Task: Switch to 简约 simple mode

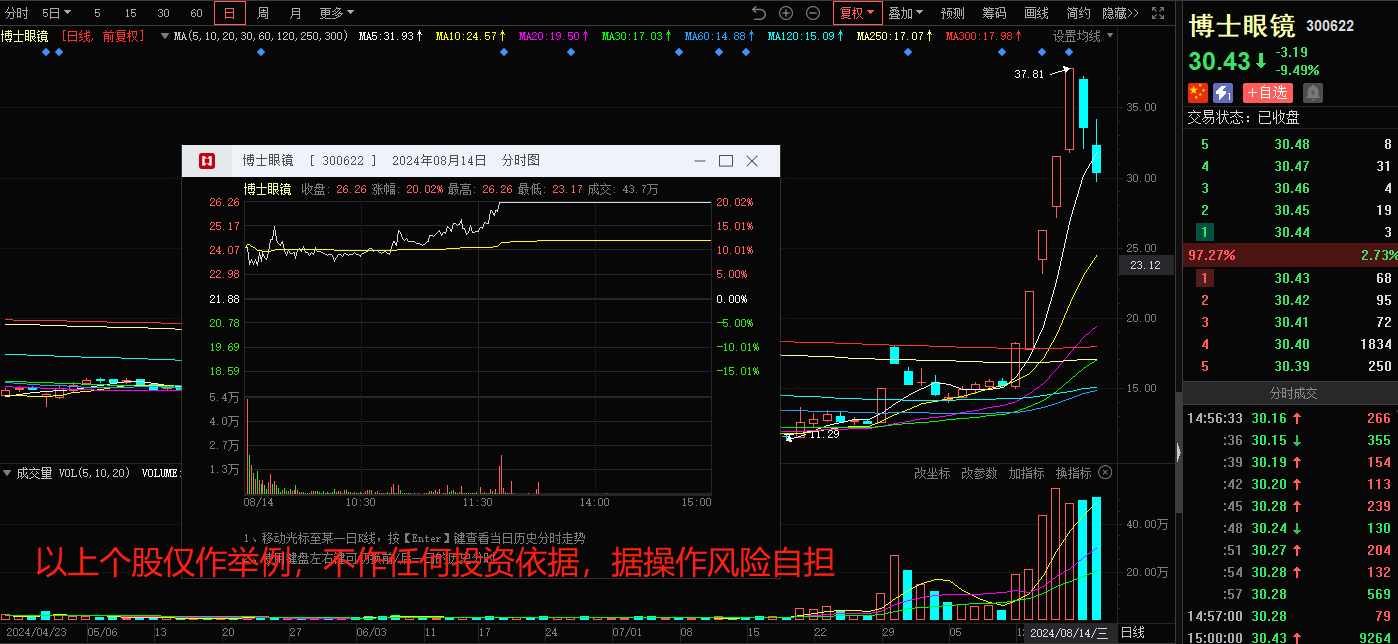Action: point(1078,13)
